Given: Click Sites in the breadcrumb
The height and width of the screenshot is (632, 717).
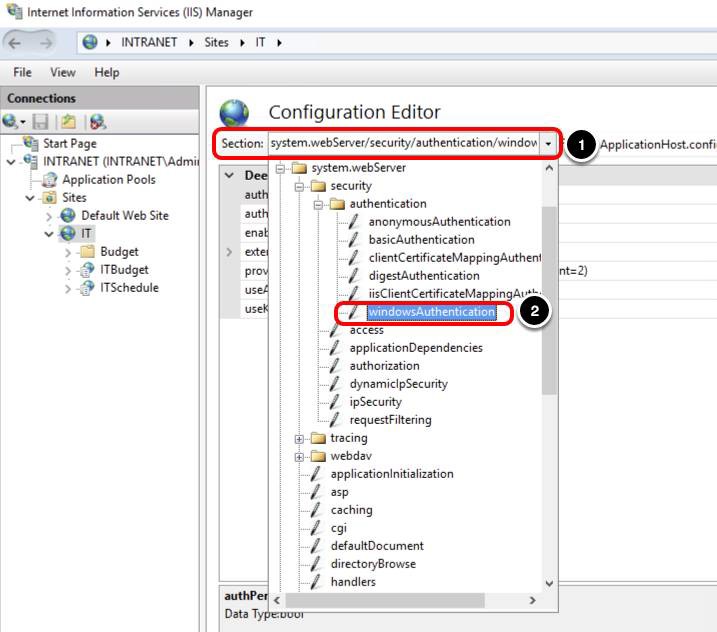Looking at the screenshot, I should (x=216, y=43).
